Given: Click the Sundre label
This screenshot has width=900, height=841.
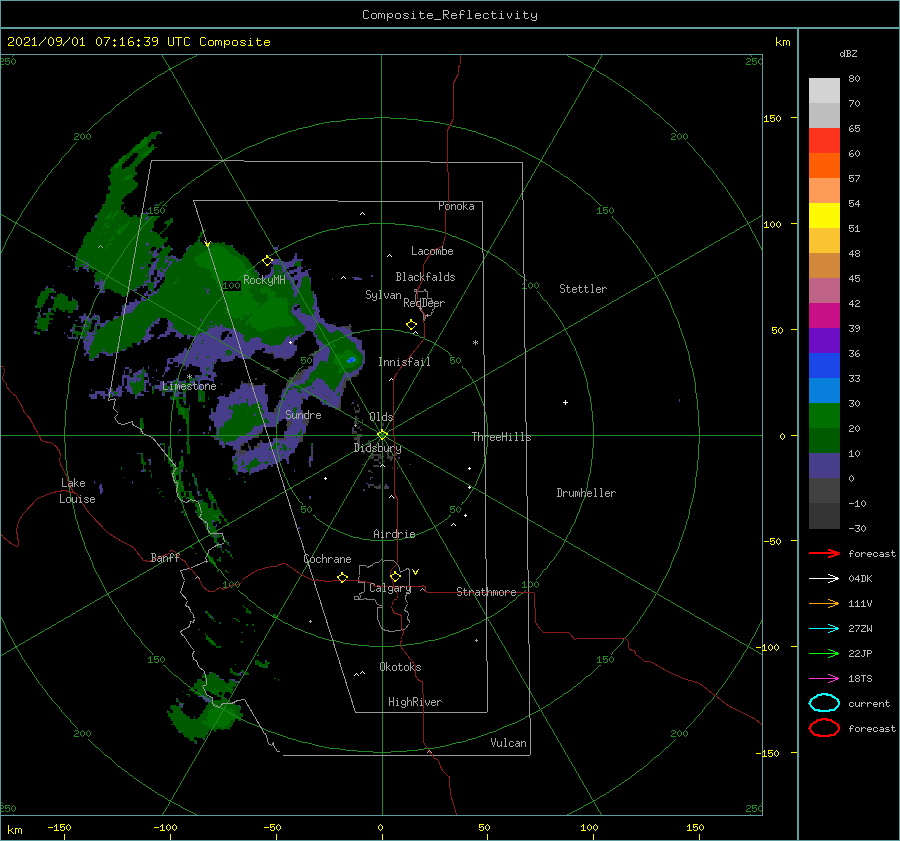Looking at the screenshot, I should [x=303, y=414].
